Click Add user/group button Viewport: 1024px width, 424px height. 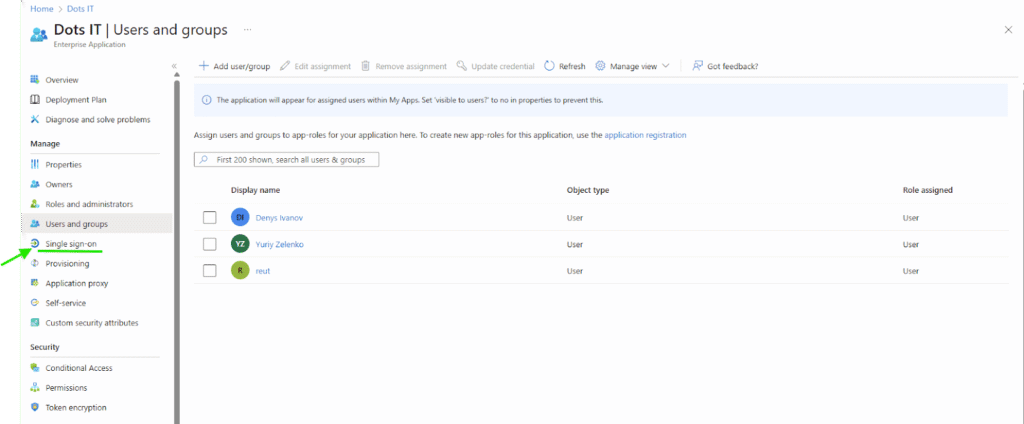coord(234,66)
